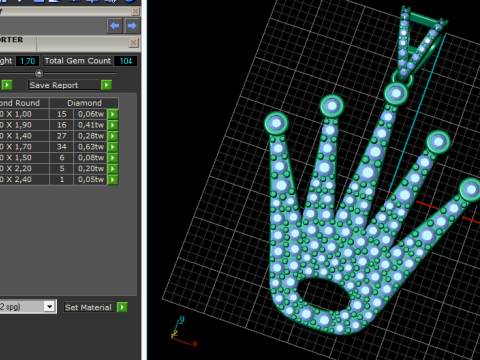Image resolution: width=480 pixels, height=360 pixels.
Task: Click the xyz axis indicator in the viewport
Action: 183,332
